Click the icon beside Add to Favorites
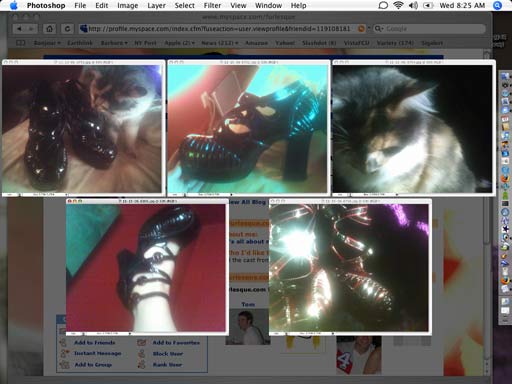This screenshot has height=384, width=512. click(142, 342)
